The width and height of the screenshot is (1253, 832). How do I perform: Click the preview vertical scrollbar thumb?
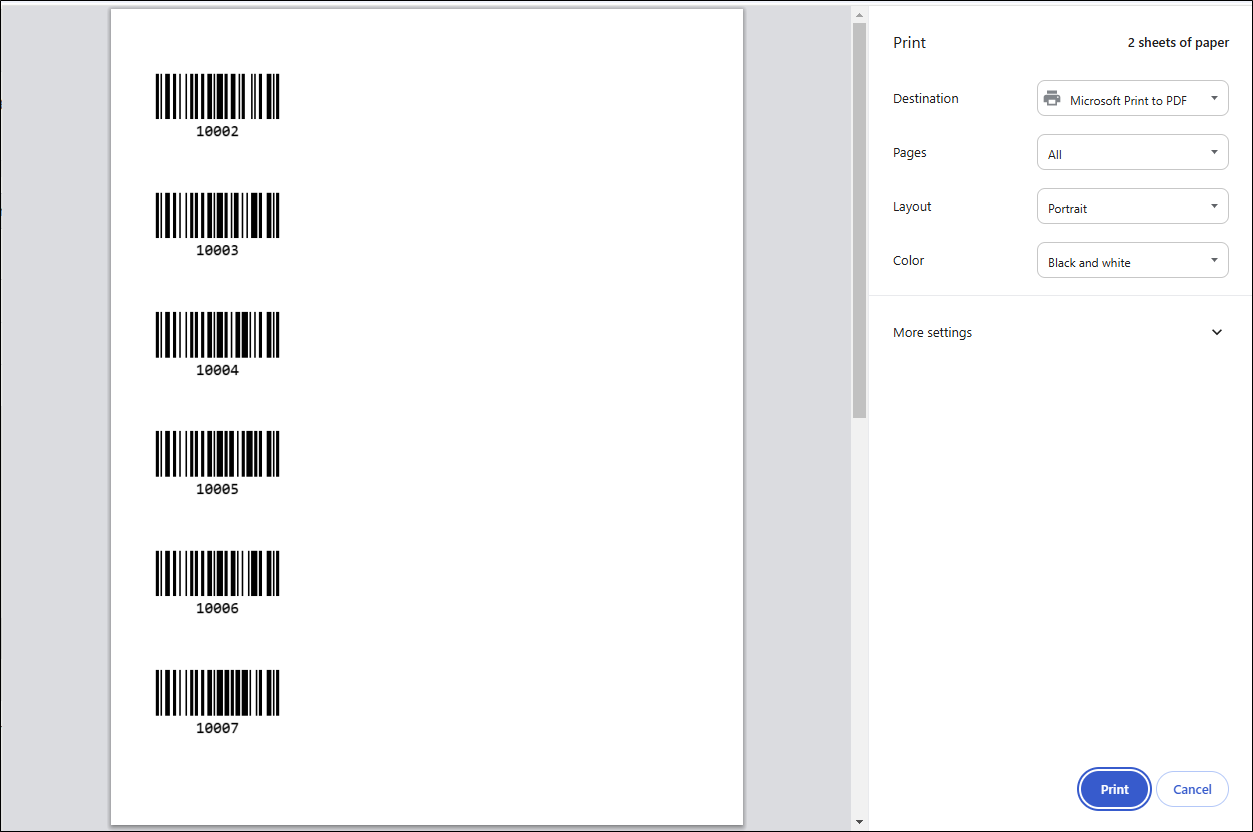(859, 220)
